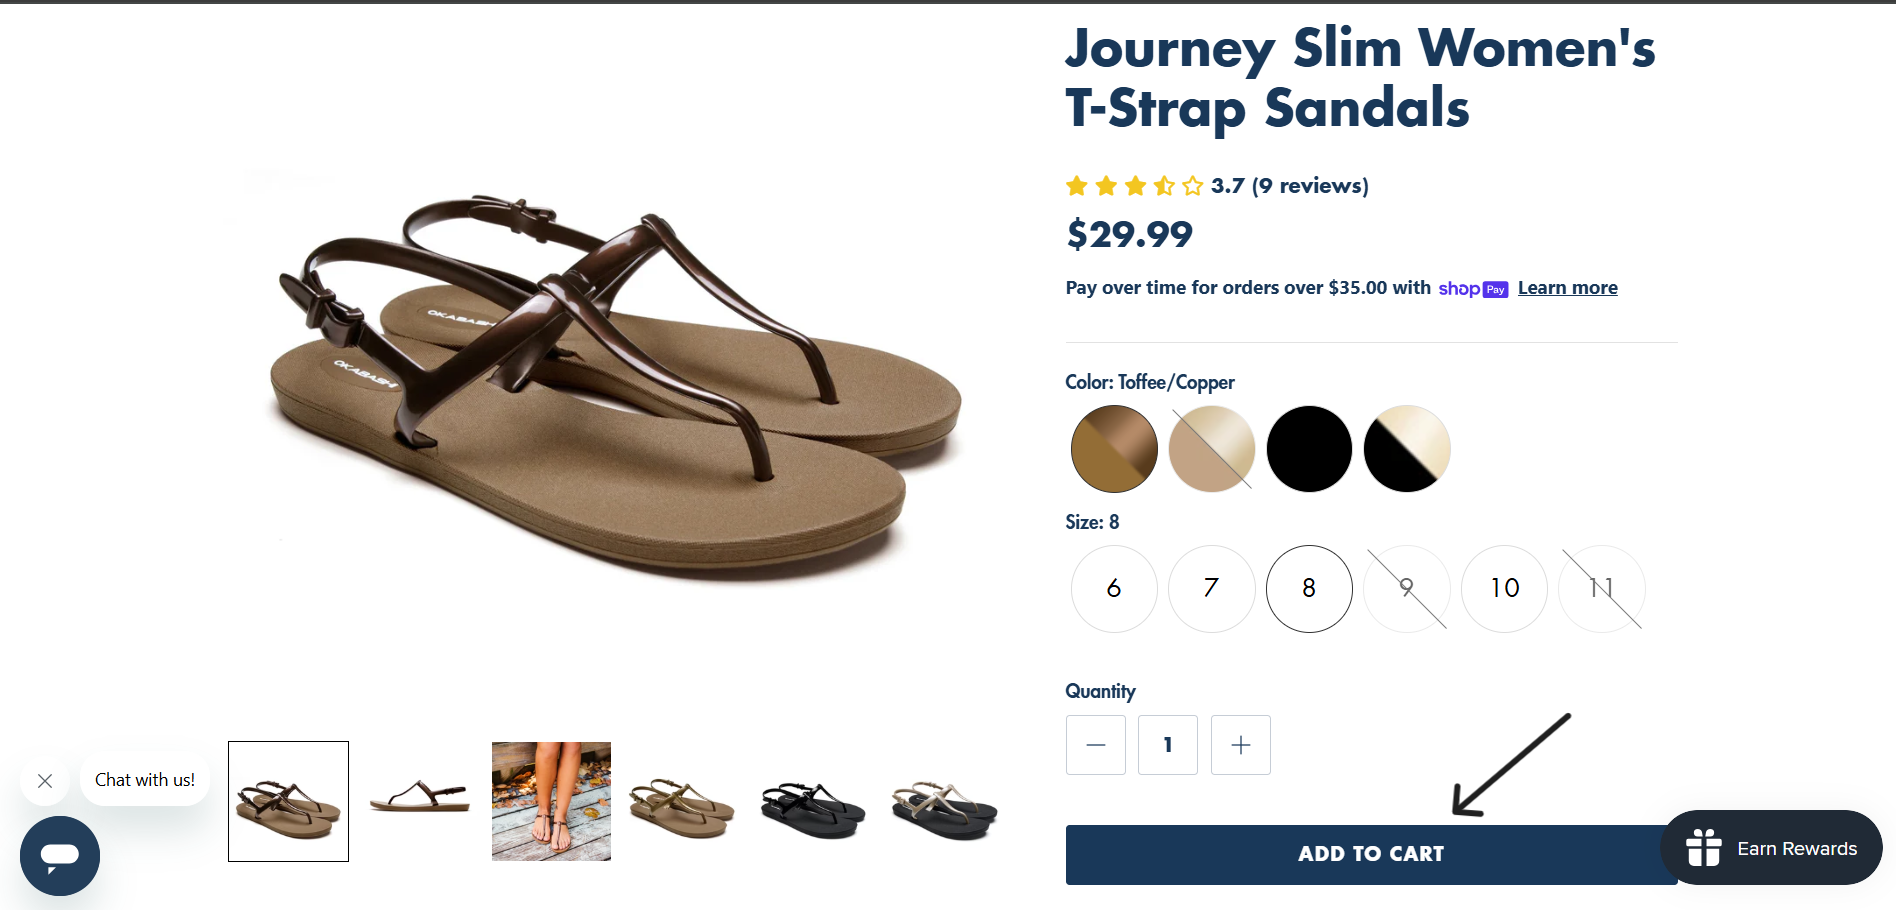
Task: Dismiss the 'Chat with us!' popup
Action: 45,781
